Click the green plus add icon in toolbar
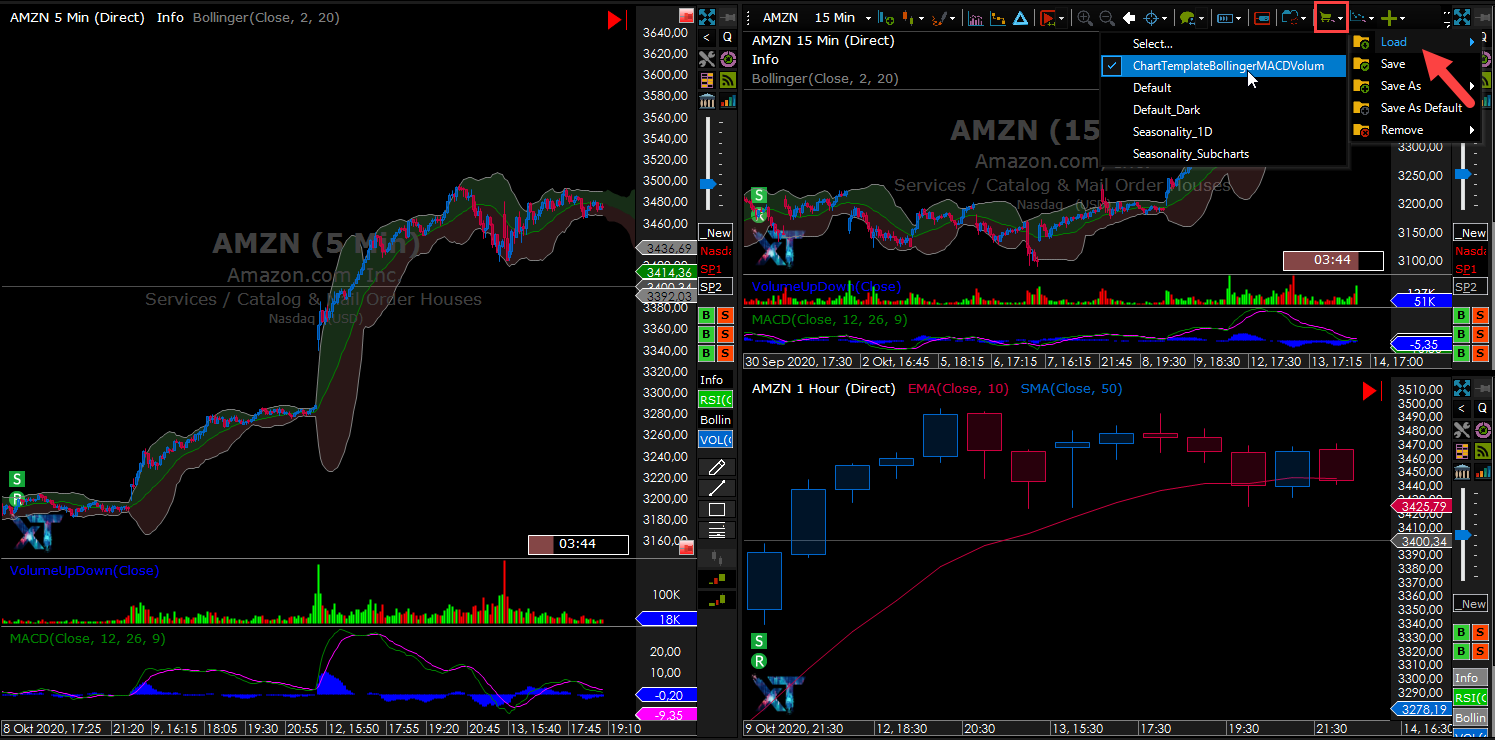 coord(1388,18)
